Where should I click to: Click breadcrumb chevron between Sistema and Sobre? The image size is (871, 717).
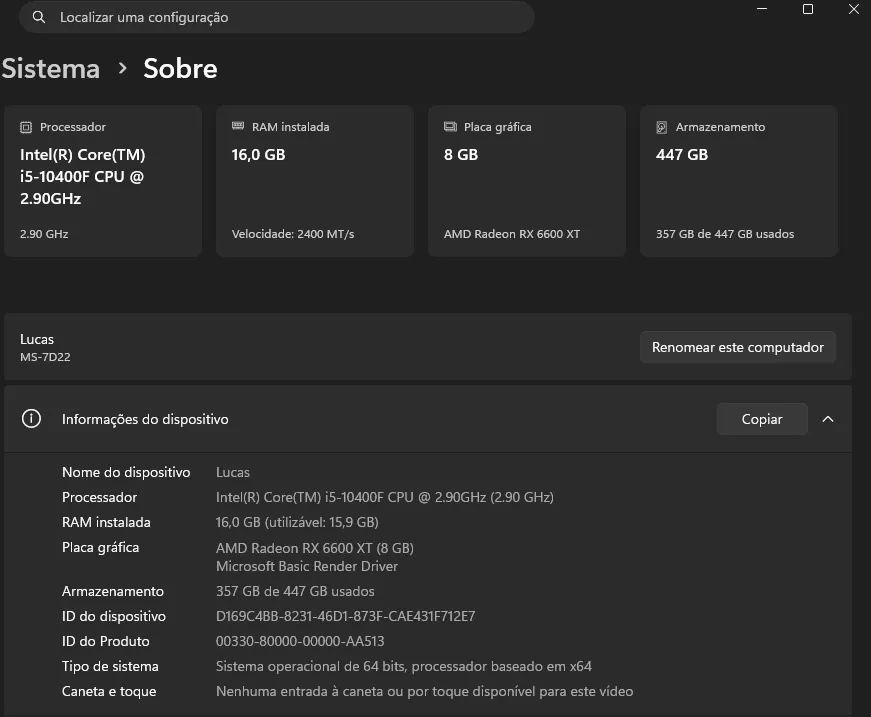coord(123,69)
